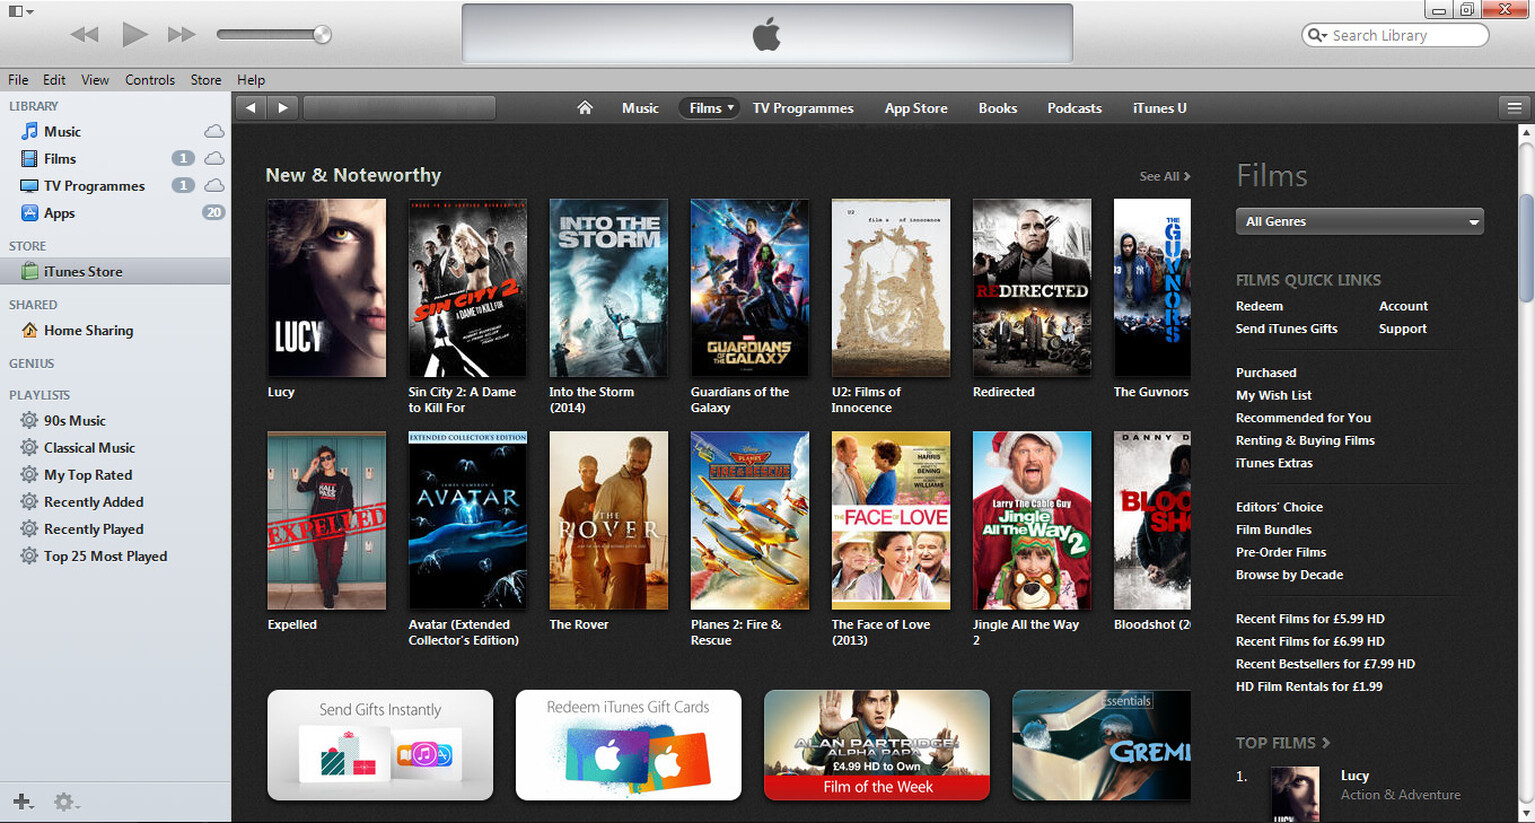
Task: Click the fast-forward next track button
Action: (x=181, y=35)
